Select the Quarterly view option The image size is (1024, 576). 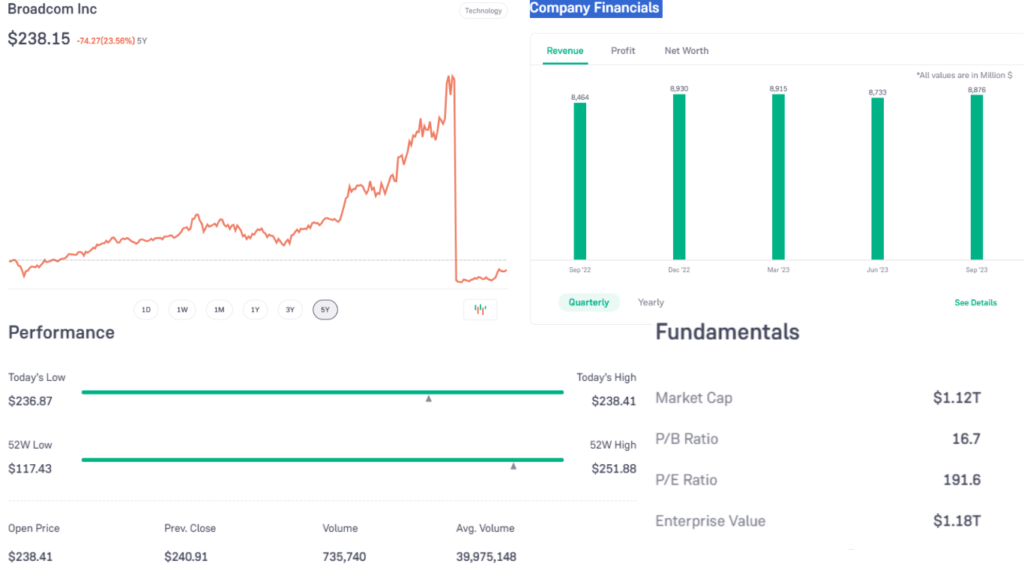coord(589,302)
